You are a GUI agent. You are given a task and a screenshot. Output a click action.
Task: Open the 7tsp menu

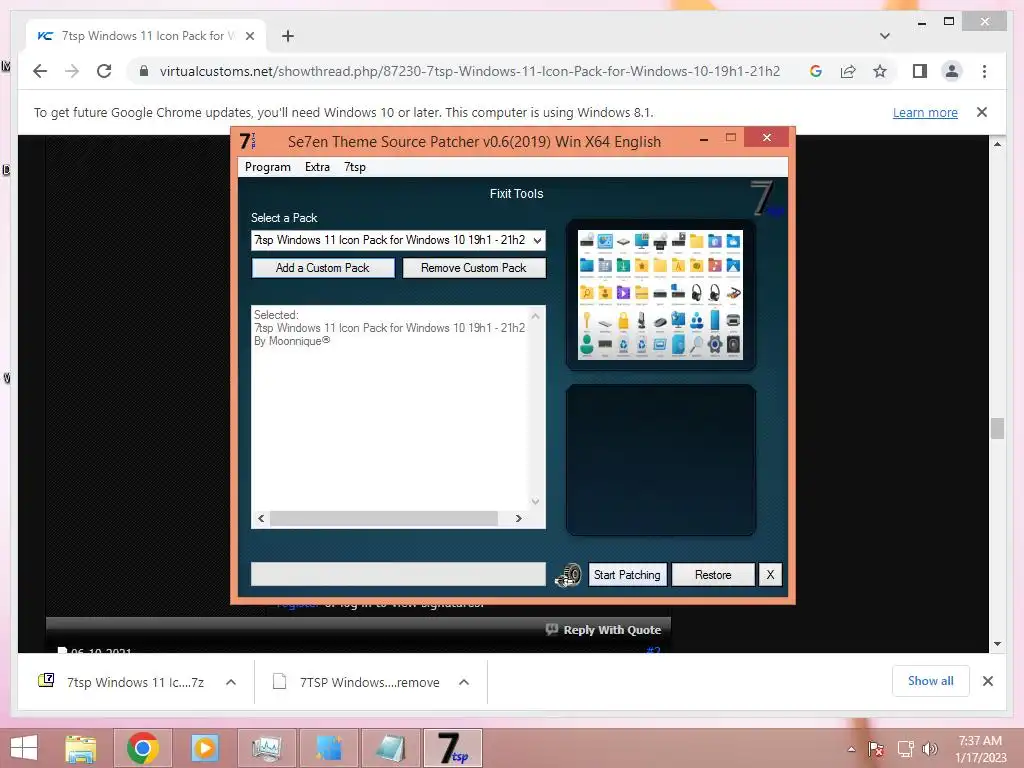355,167
